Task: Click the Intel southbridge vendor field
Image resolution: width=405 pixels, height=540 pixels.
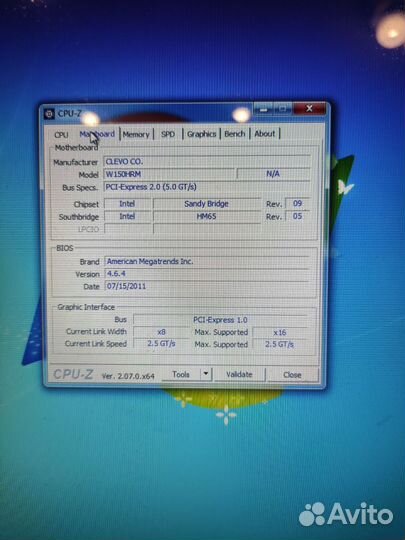Action: pos(127,216)
